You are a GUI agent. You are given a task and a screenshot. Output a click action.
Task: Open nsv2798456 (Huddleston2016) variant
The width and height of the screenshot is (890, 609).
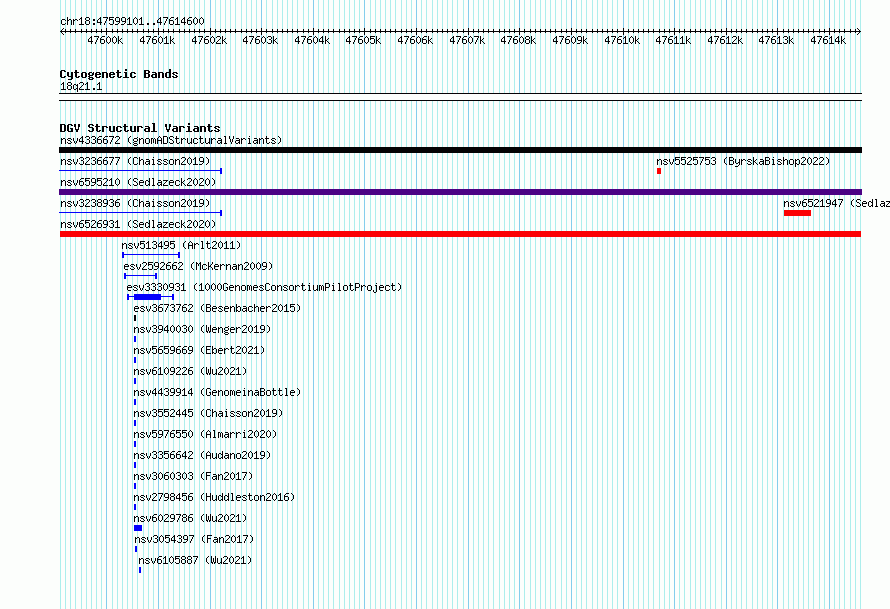click(214, 497)
